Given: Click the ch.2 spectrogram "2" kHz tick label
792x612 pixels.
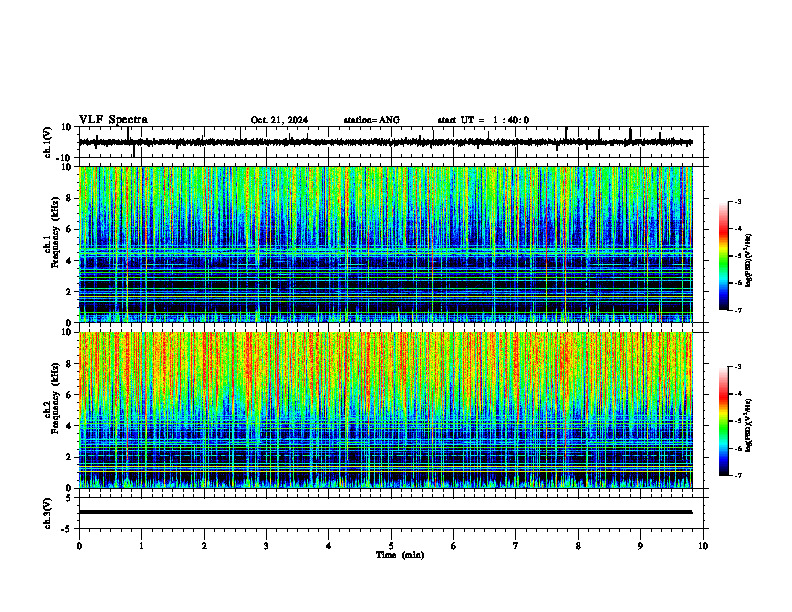Looking at the screenshot, I should [69, 457].
